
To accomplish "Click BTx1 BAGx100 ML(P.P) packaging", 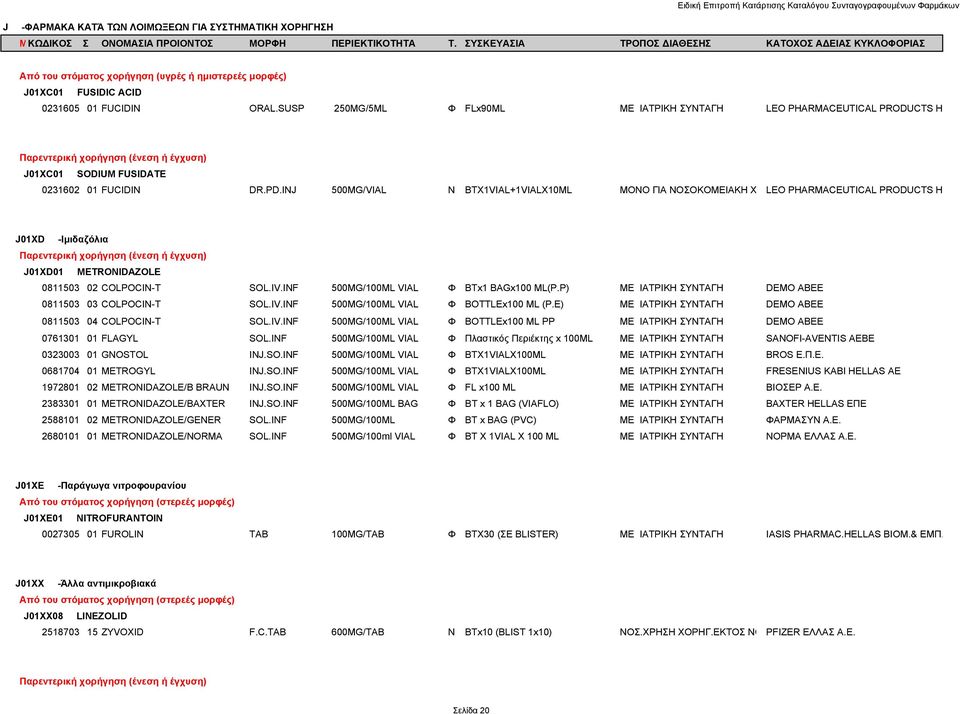I will (517, 288).
